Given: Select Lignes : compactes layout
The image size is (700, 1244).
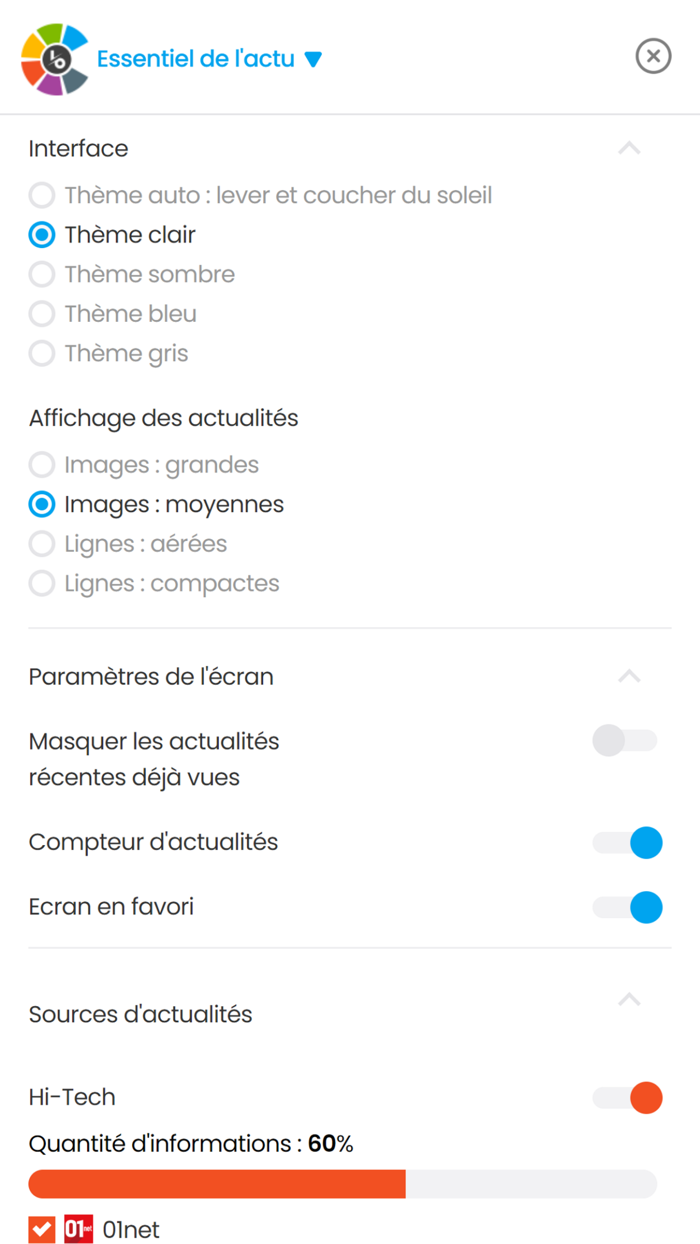Looking at the screenshot, I should point(42,583).
